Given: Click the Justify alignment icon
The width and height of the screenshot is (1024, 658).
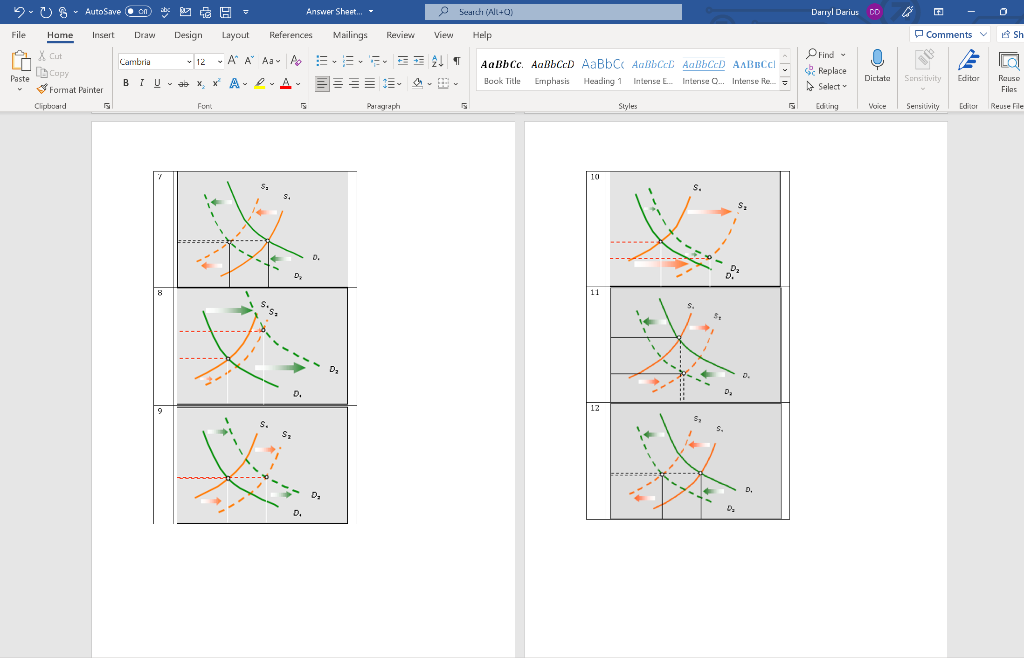Looking at the screenshot, I should (x=370, y=83).
